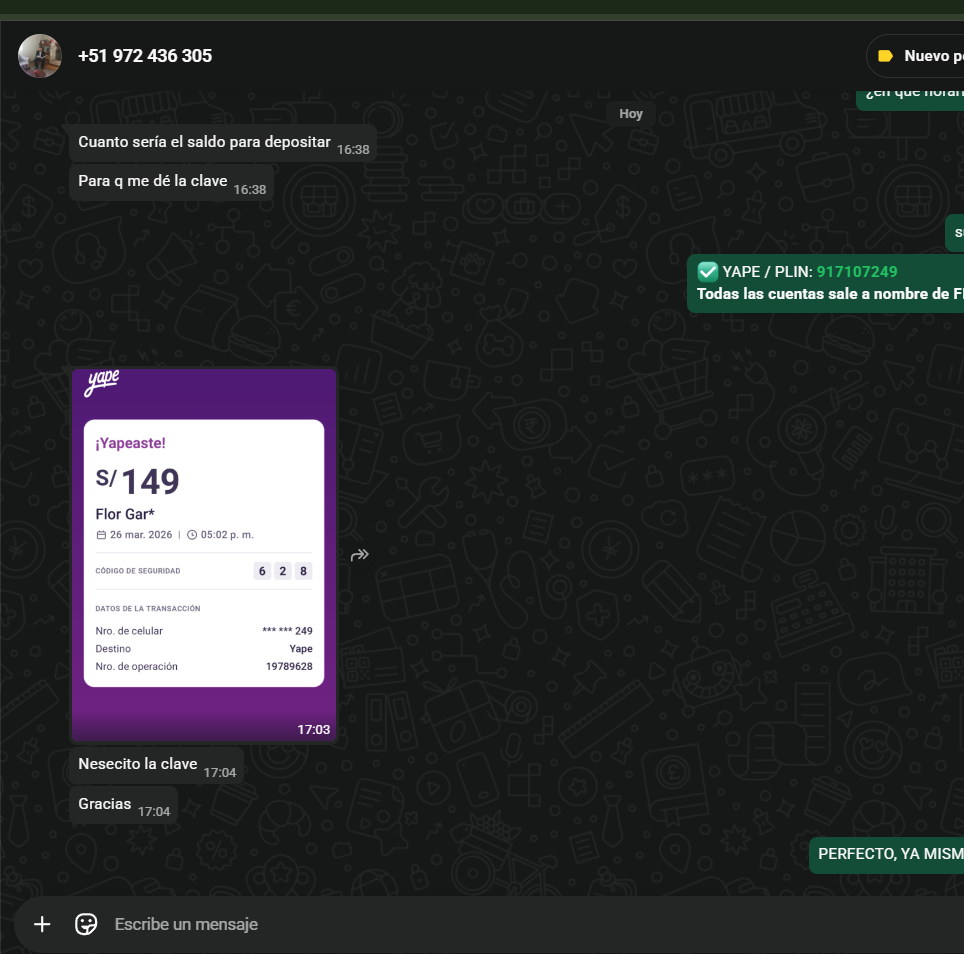Open the emoji and sticker picker

86,924
